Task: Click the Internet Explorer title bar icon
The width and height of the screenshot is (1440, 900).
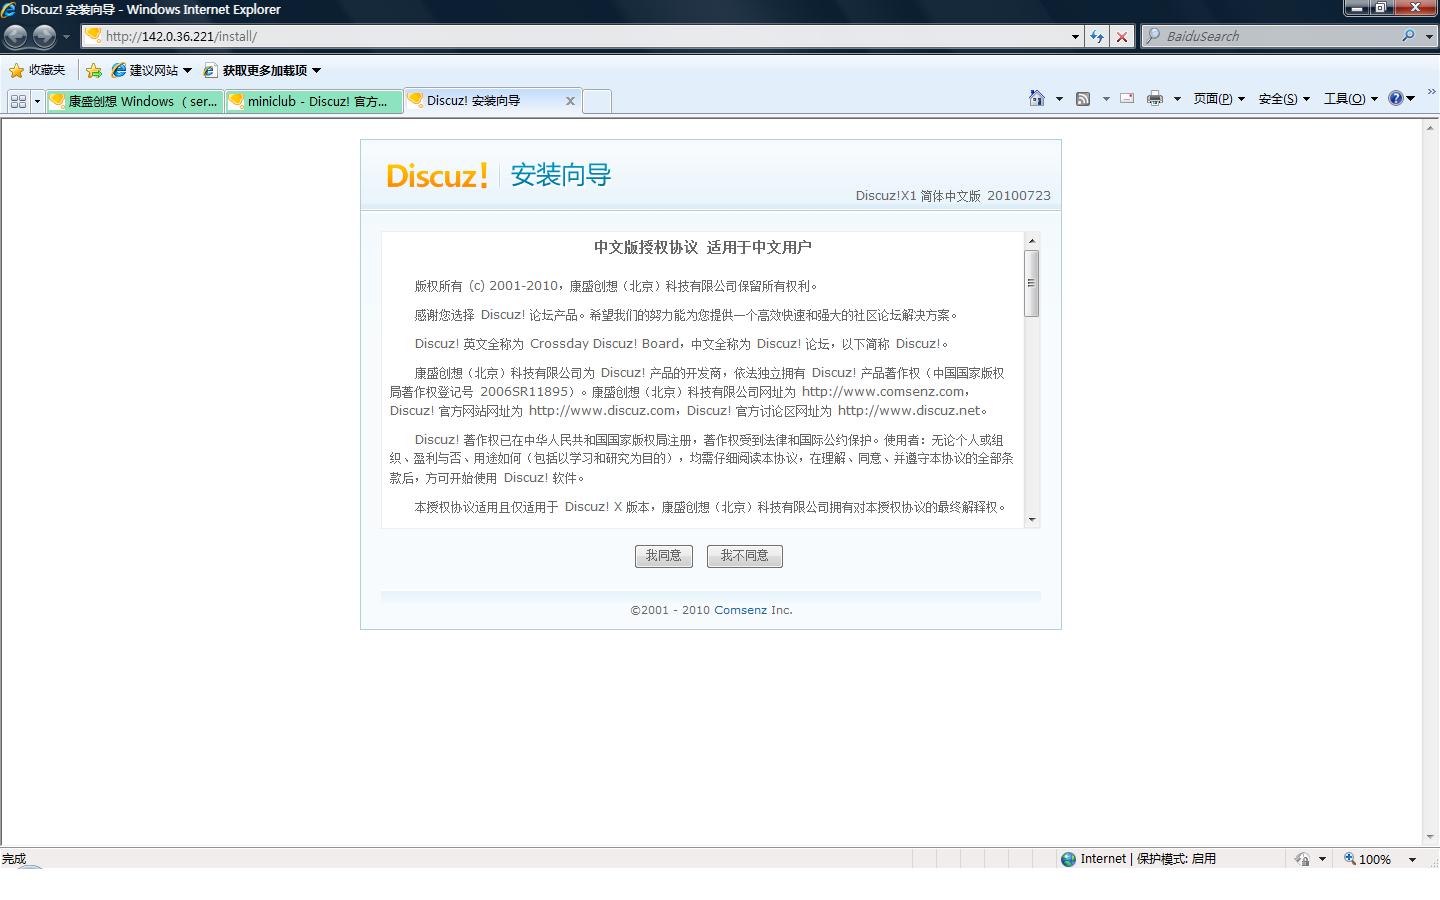Action: point(9,10)
